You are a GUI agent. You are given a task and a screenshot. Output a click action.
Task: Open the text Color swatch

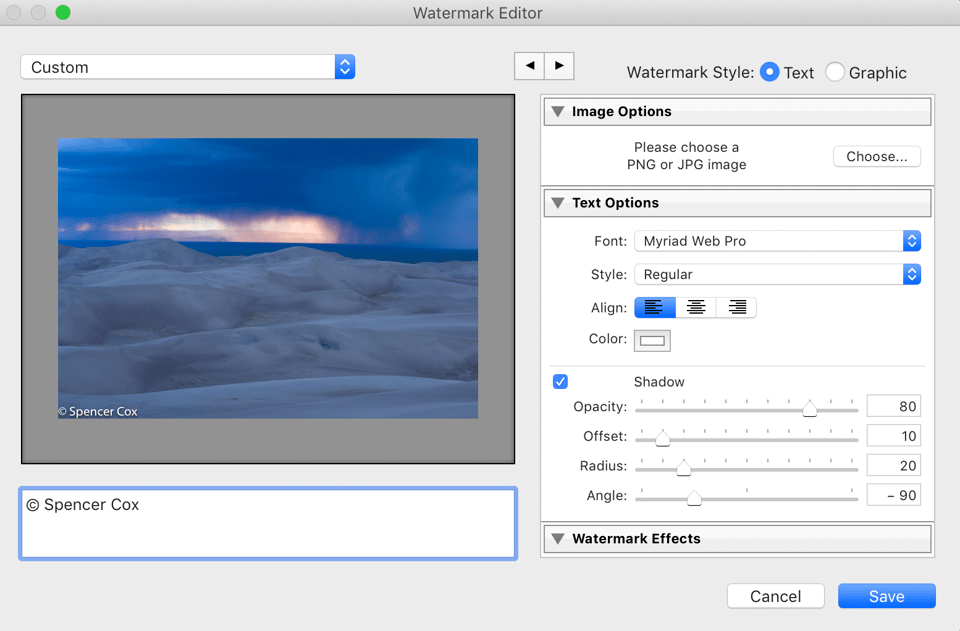(652, 340)
